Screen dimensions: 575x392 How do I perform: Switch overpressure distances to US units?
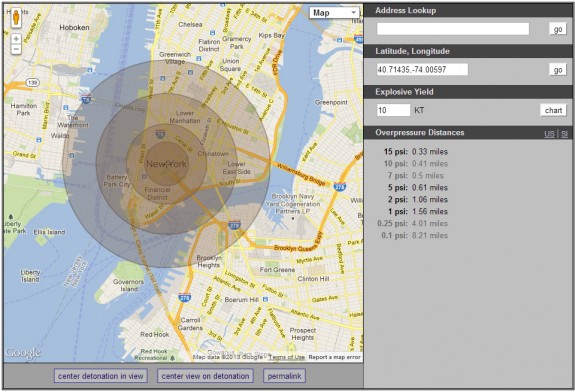(549, 134)
